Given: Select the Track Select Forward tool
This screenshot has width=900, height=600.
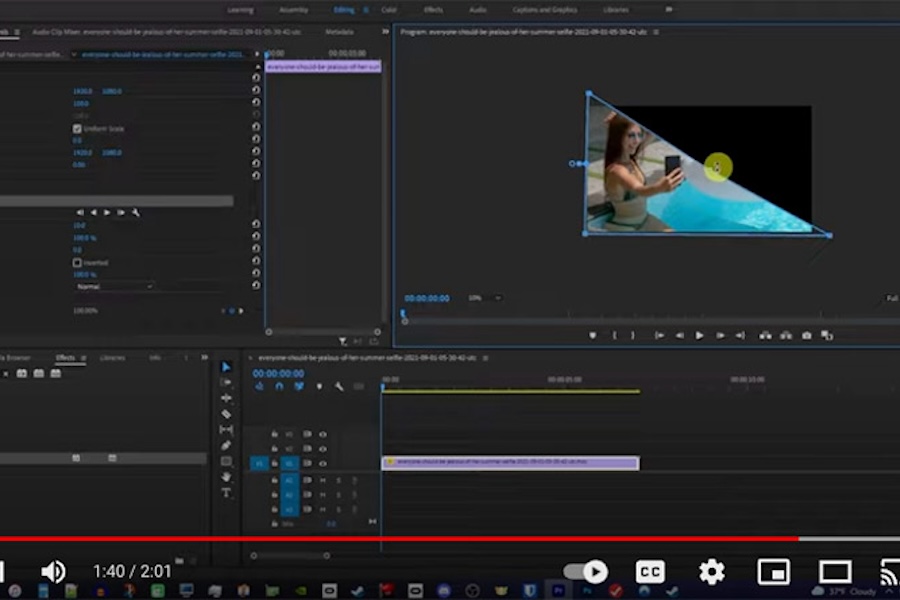Looking at the screenshot, I should coord(226,382).
